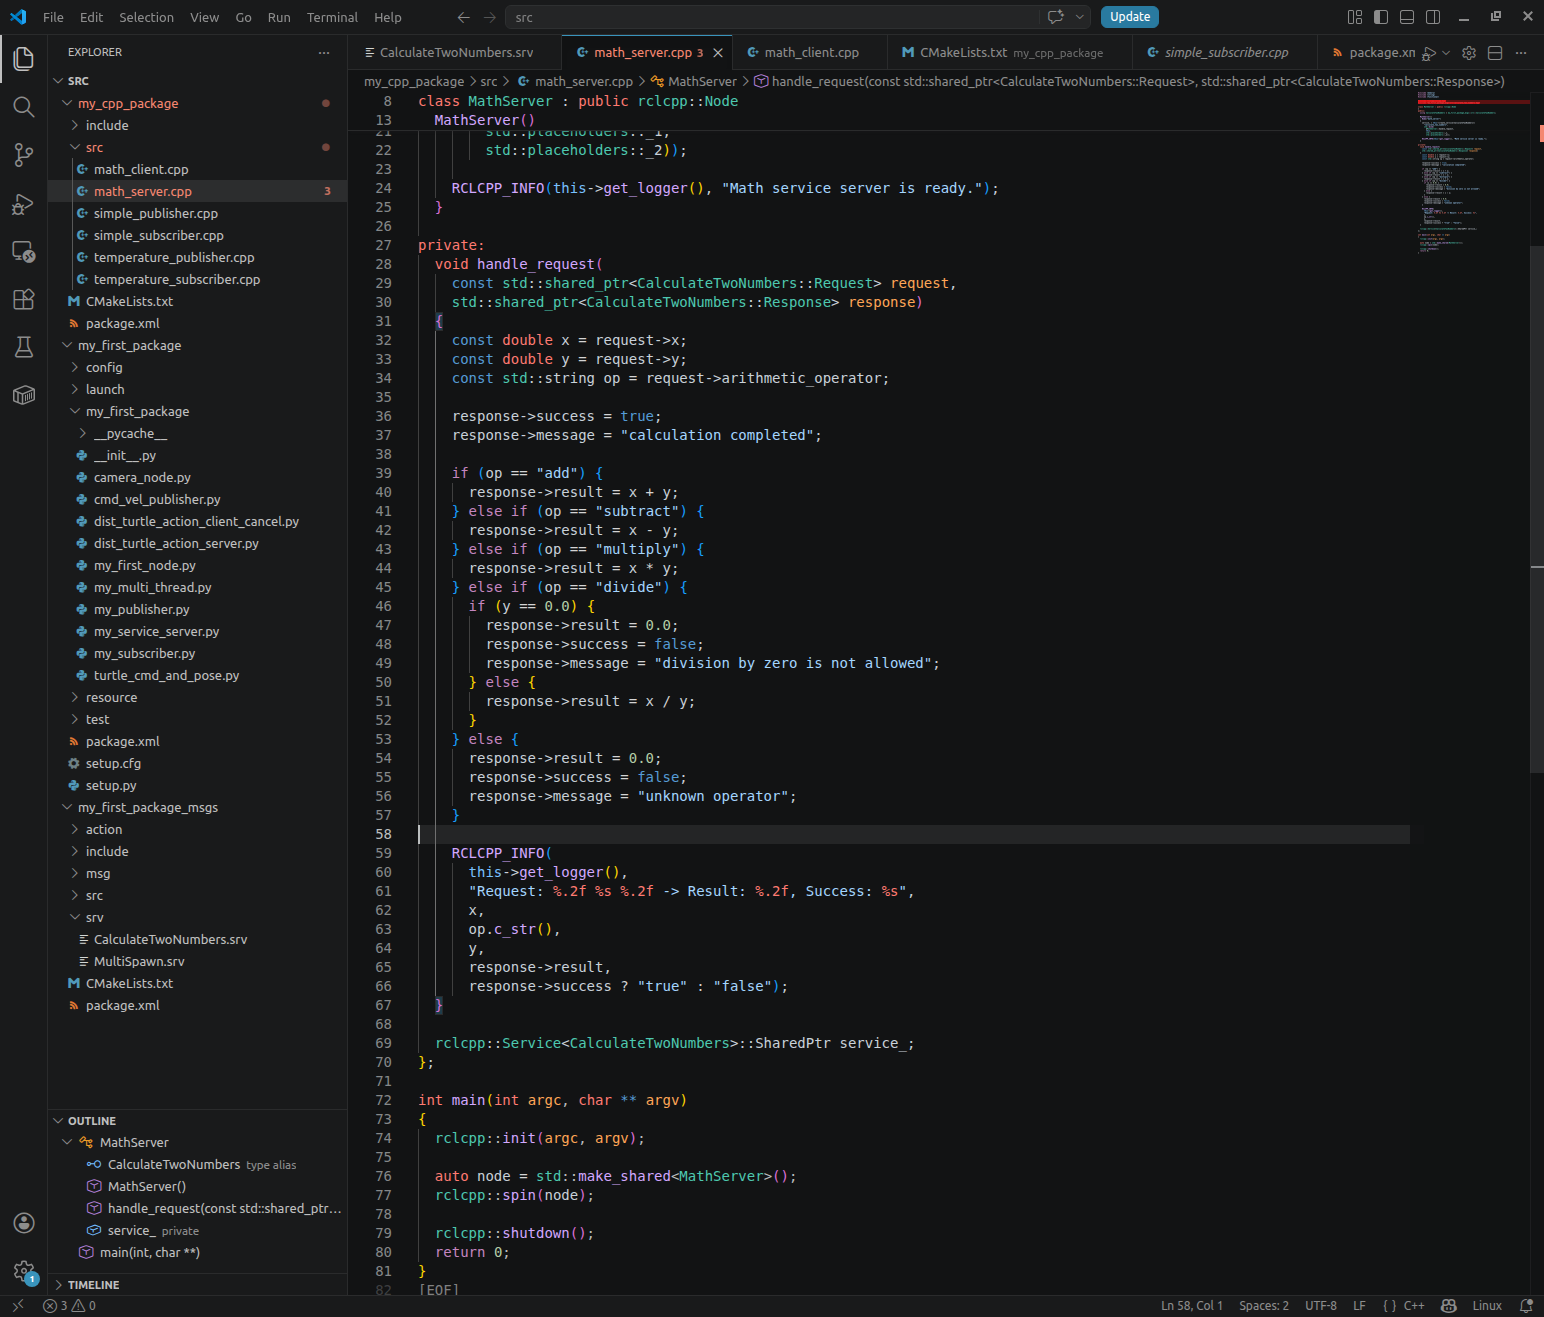The height and width of the screenshot is (1317, 1544).
Task: Open the debug run dropdown arrow
Action: (1446, 53)
